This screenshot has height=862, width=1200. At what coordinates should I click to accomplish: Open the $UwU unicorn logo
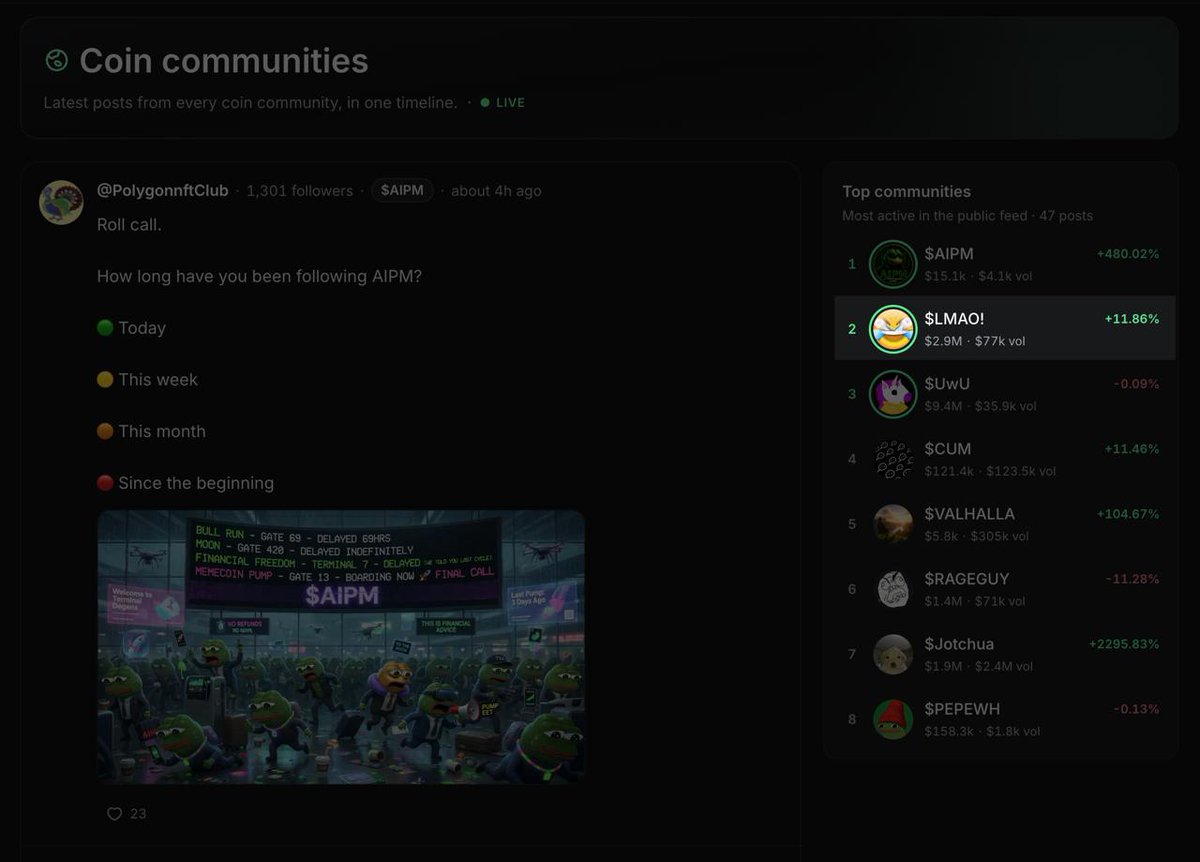pyautogui.click(x=893, y=394)
